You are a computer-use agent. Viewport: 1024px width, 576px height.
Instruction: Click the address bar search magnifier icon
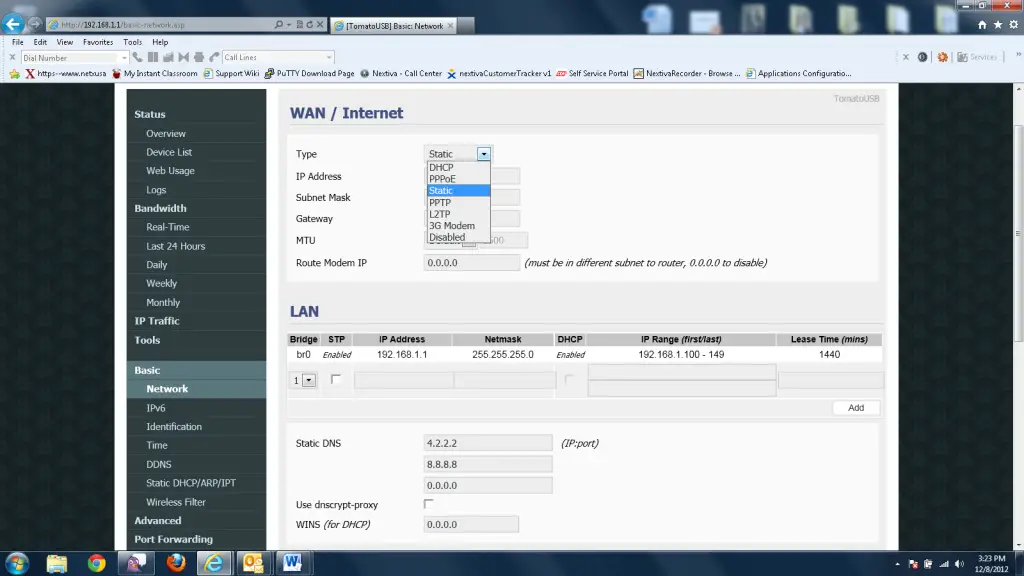pyautogui.click(x=279, y=25)
